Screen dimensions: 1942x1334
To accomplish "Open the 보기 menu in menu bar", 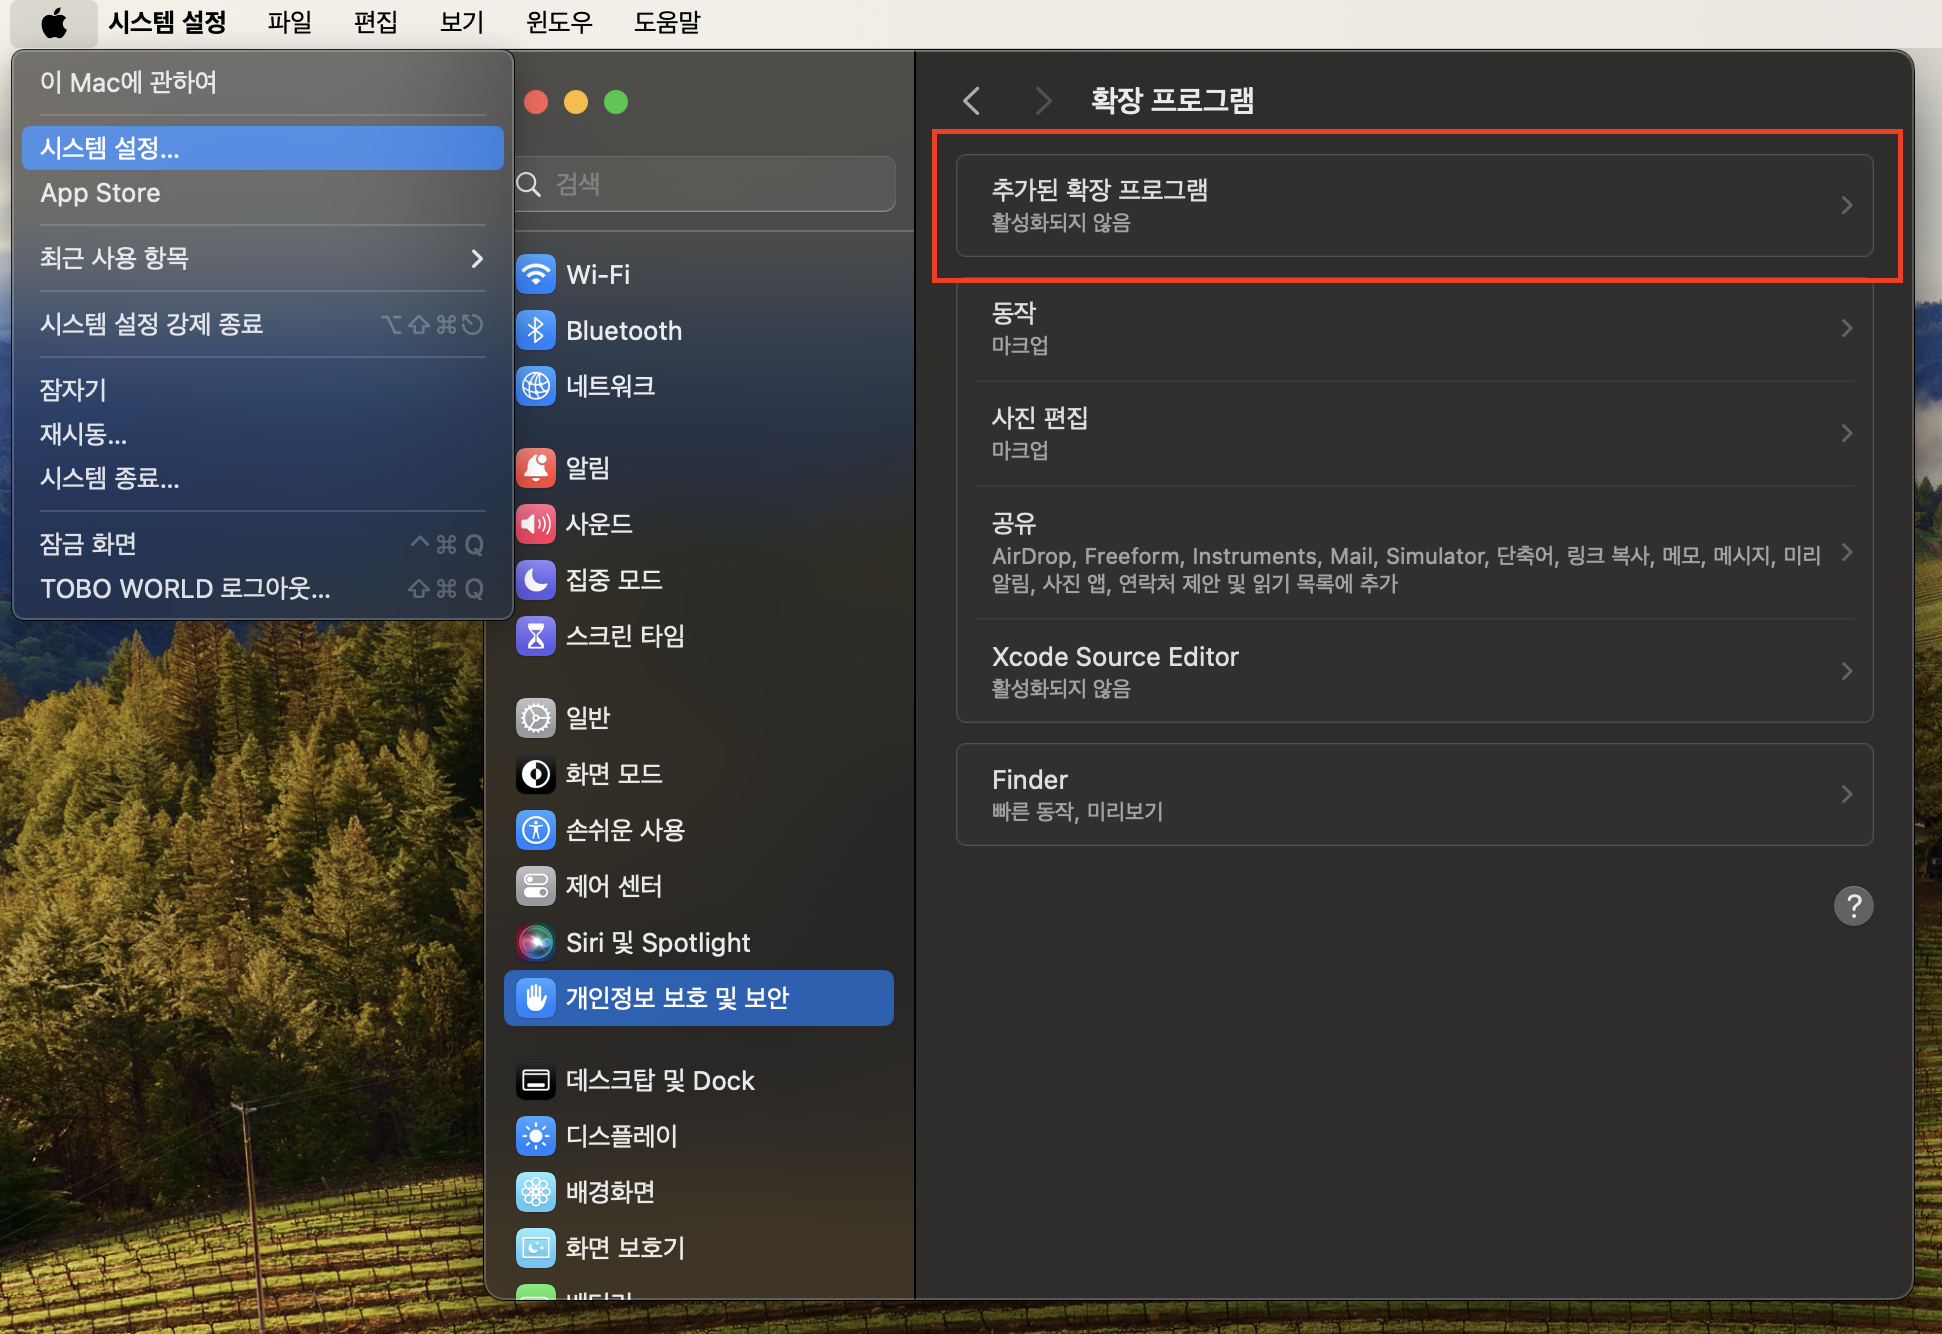I will [x=461, y=22].
